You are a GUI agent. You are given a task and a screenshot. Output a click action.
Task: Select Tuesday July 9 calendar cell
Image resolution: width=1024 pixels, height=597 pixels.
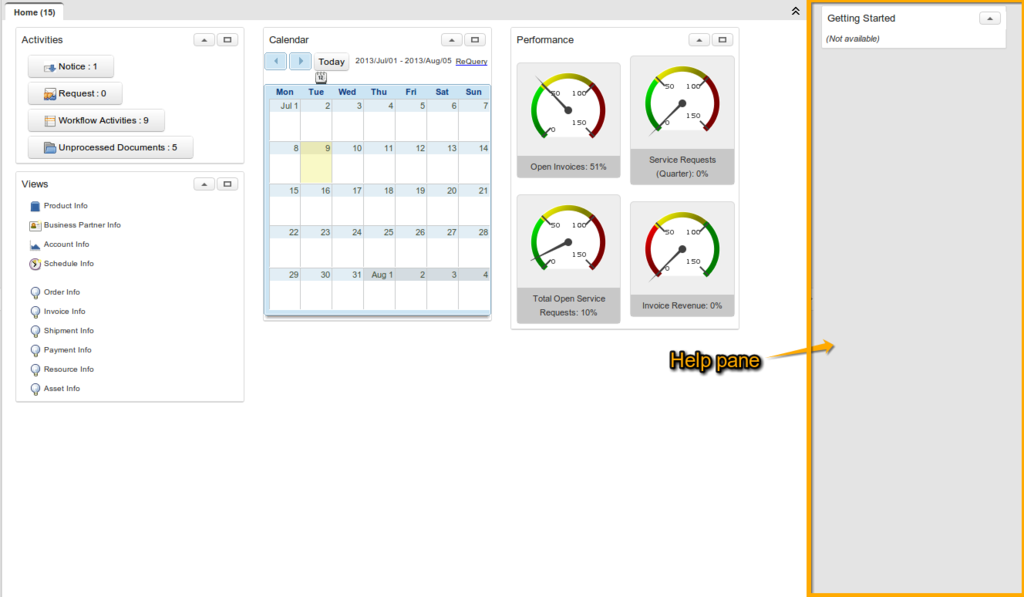click(316, 162)
